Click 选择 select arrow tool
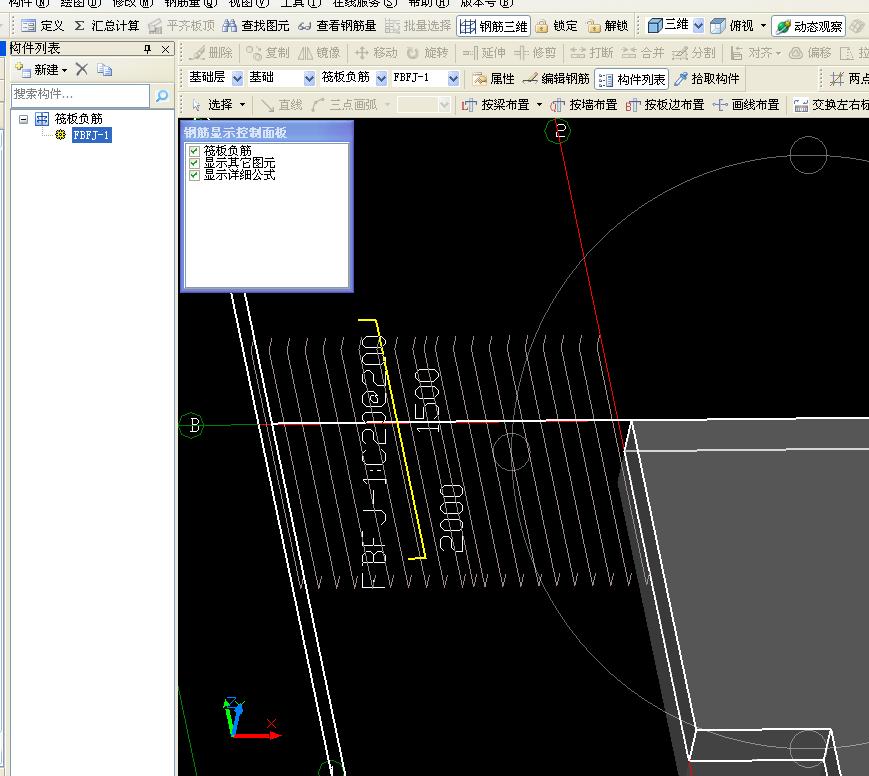The image size is (869, 776). click(212, 104)
